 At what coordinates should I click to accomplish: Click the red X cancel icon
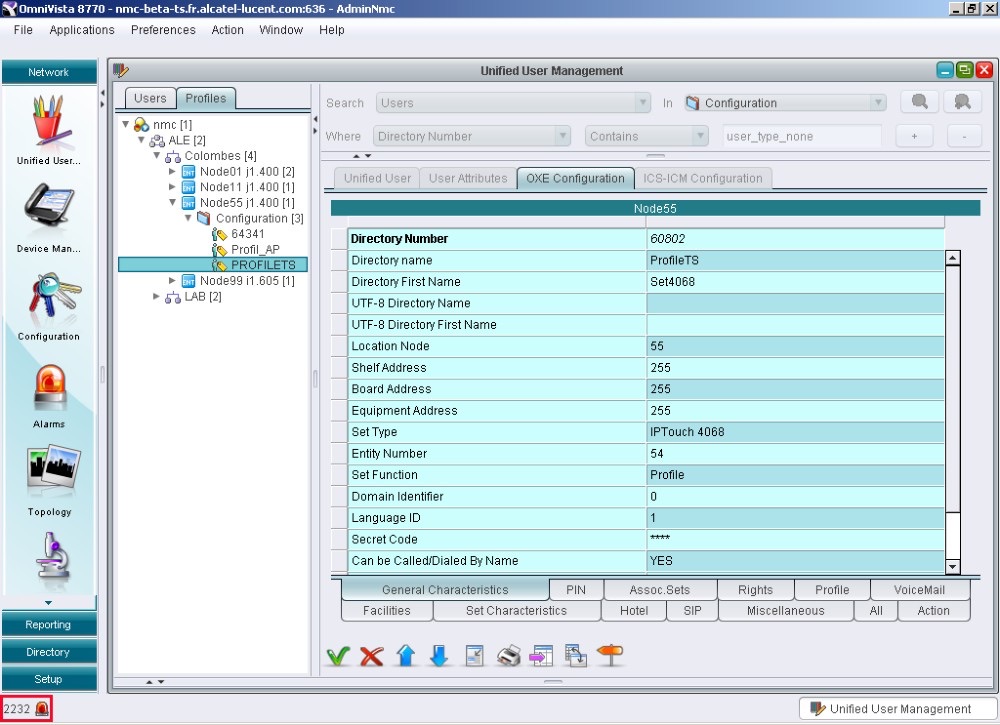(371, 655)
